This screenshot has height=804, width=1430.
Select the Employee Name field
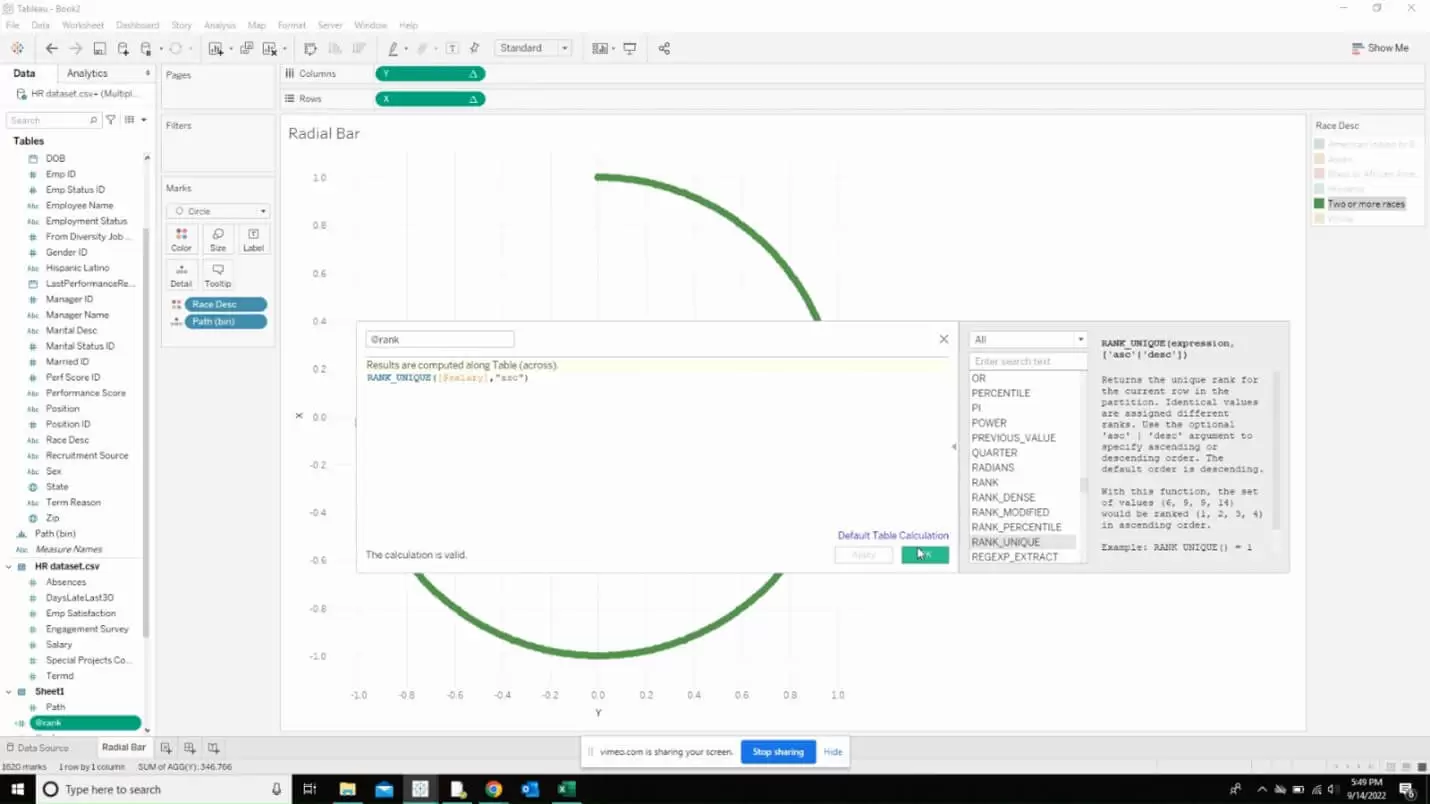pyautogui.click(x=79, y=205)
